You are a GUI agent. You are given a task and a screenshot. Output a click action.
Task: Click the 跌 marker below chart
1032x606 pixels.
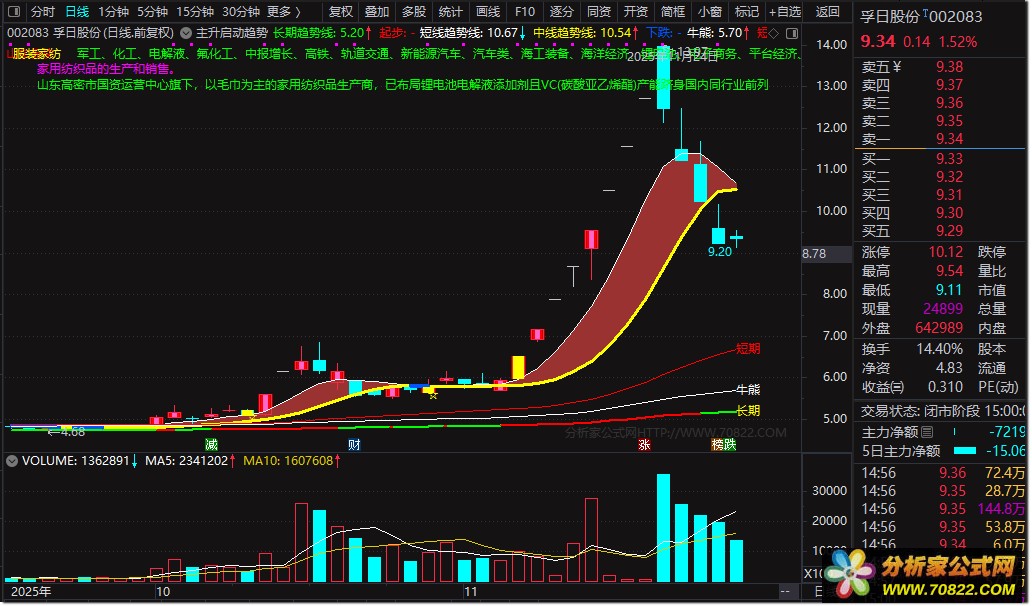tap(730, 445)
